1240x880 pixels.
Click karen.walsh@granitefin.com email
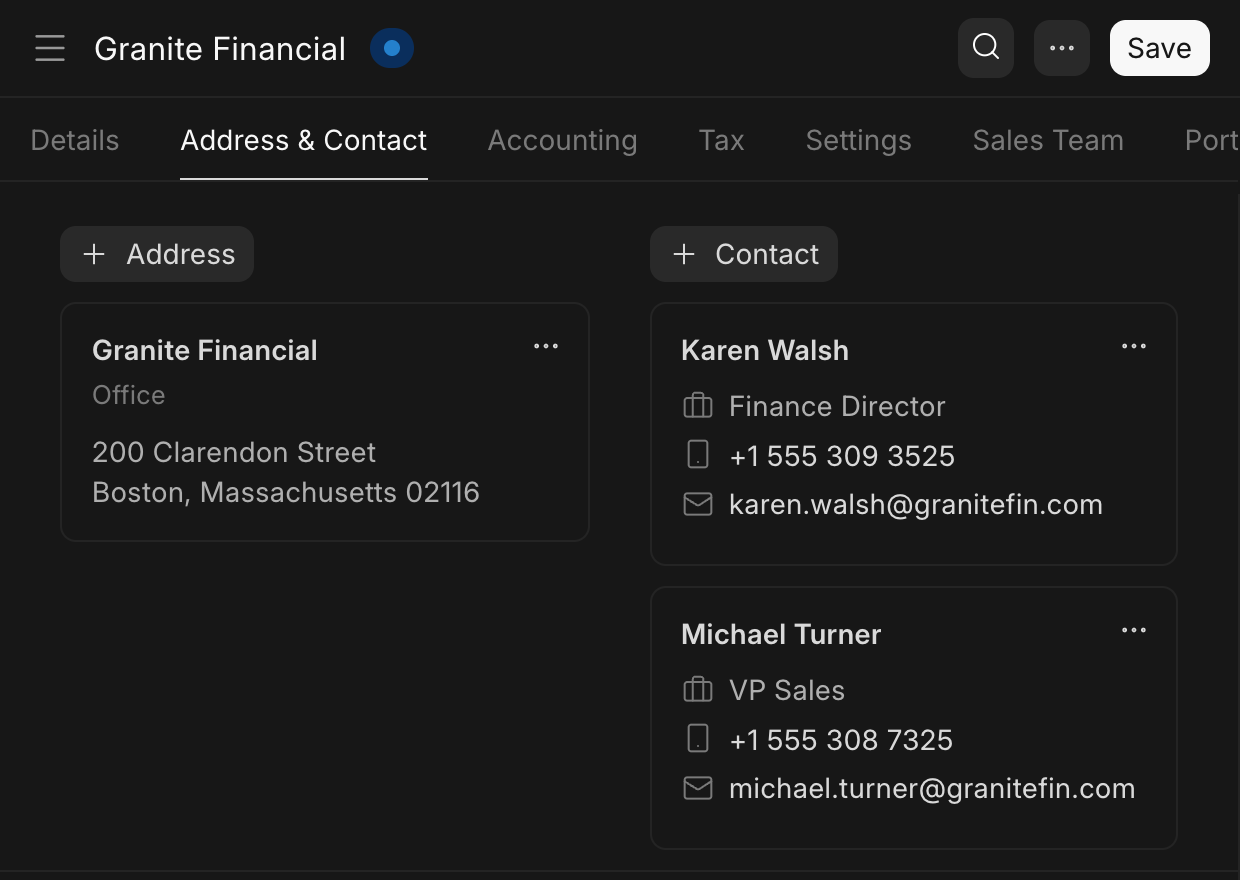click(x=916, y=505)
